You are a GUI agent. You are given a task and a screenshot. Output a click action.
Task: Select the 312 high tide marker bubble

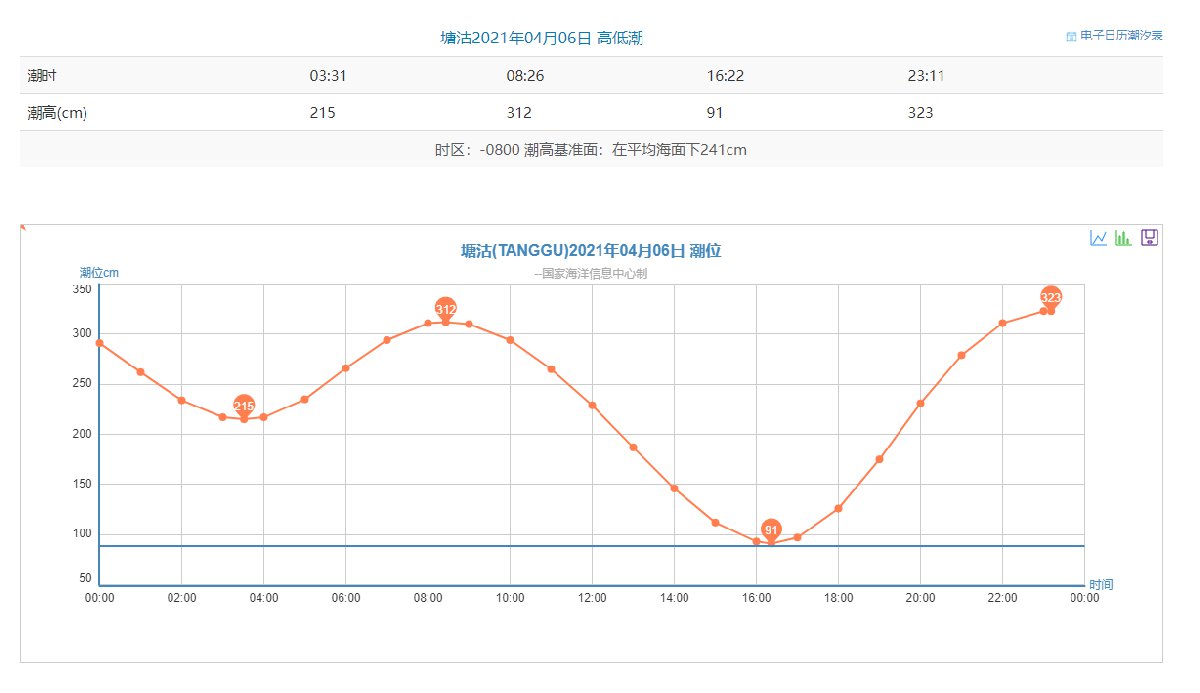[x=446, y=309]
